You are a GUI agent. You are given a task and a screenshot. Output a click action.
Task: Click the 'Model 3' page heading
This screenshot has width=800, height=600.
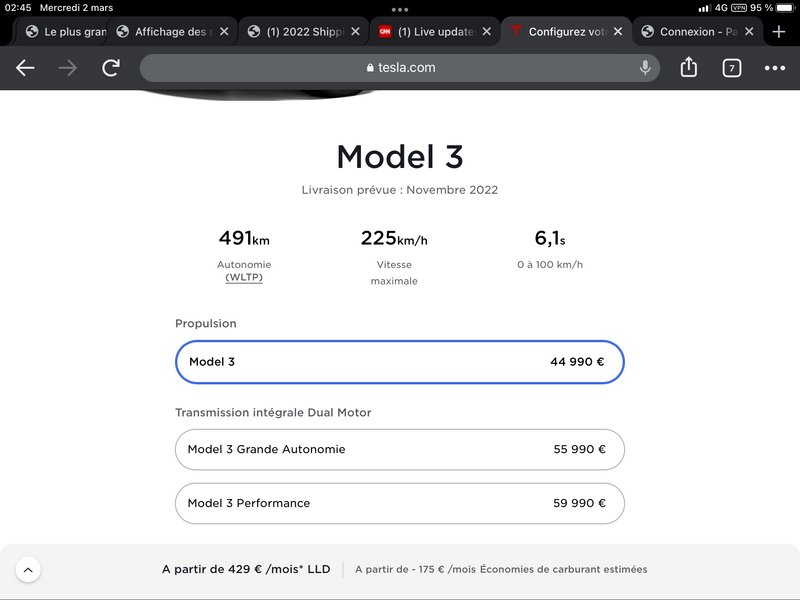click(399, 157)
